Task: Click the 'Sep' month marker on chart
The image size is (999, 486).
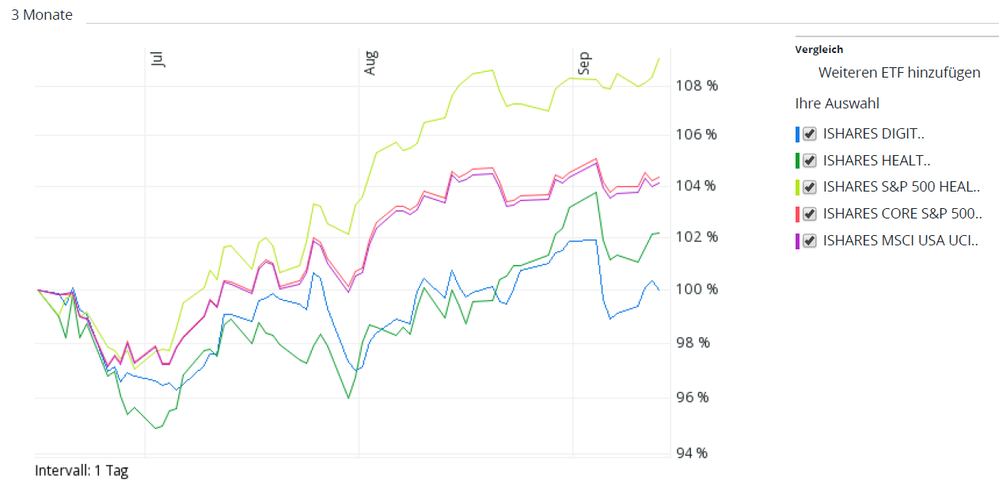Action: tap(585, 62)
